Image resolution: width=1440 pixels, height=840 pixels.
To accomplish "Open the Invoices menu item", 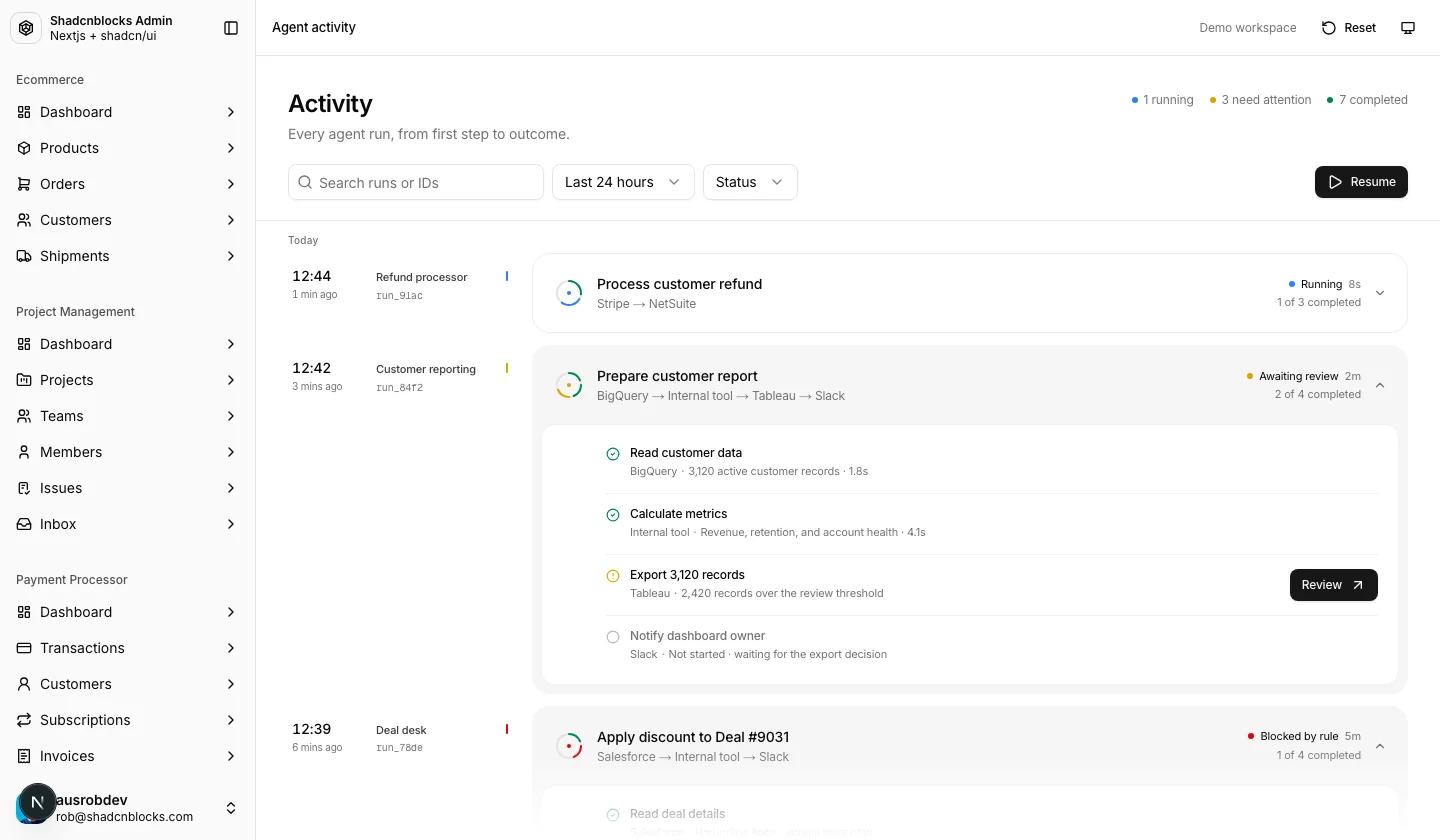I will (x=127, y=756).
